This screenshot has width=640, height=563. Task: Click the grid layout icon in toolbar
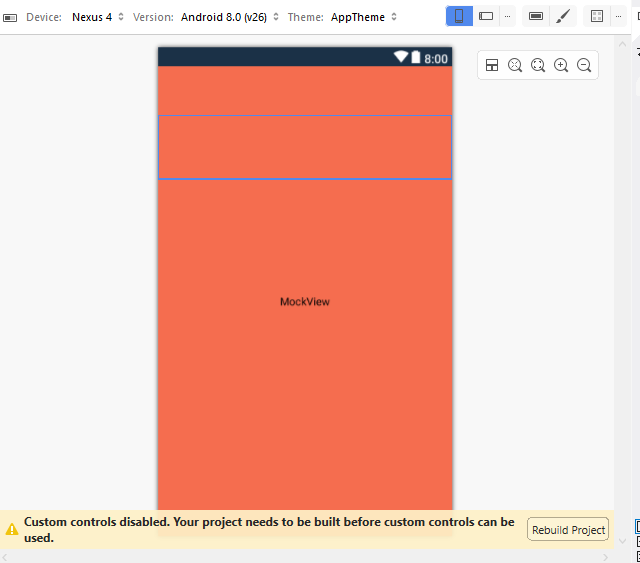(x=597, y=17)
